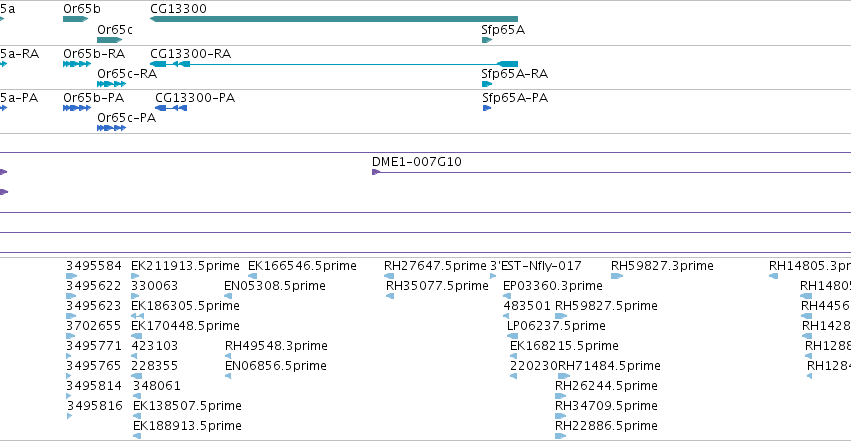Select the Or65c gene arrow glyph
Screen dimensions: 851x441
tap(110, 40)
